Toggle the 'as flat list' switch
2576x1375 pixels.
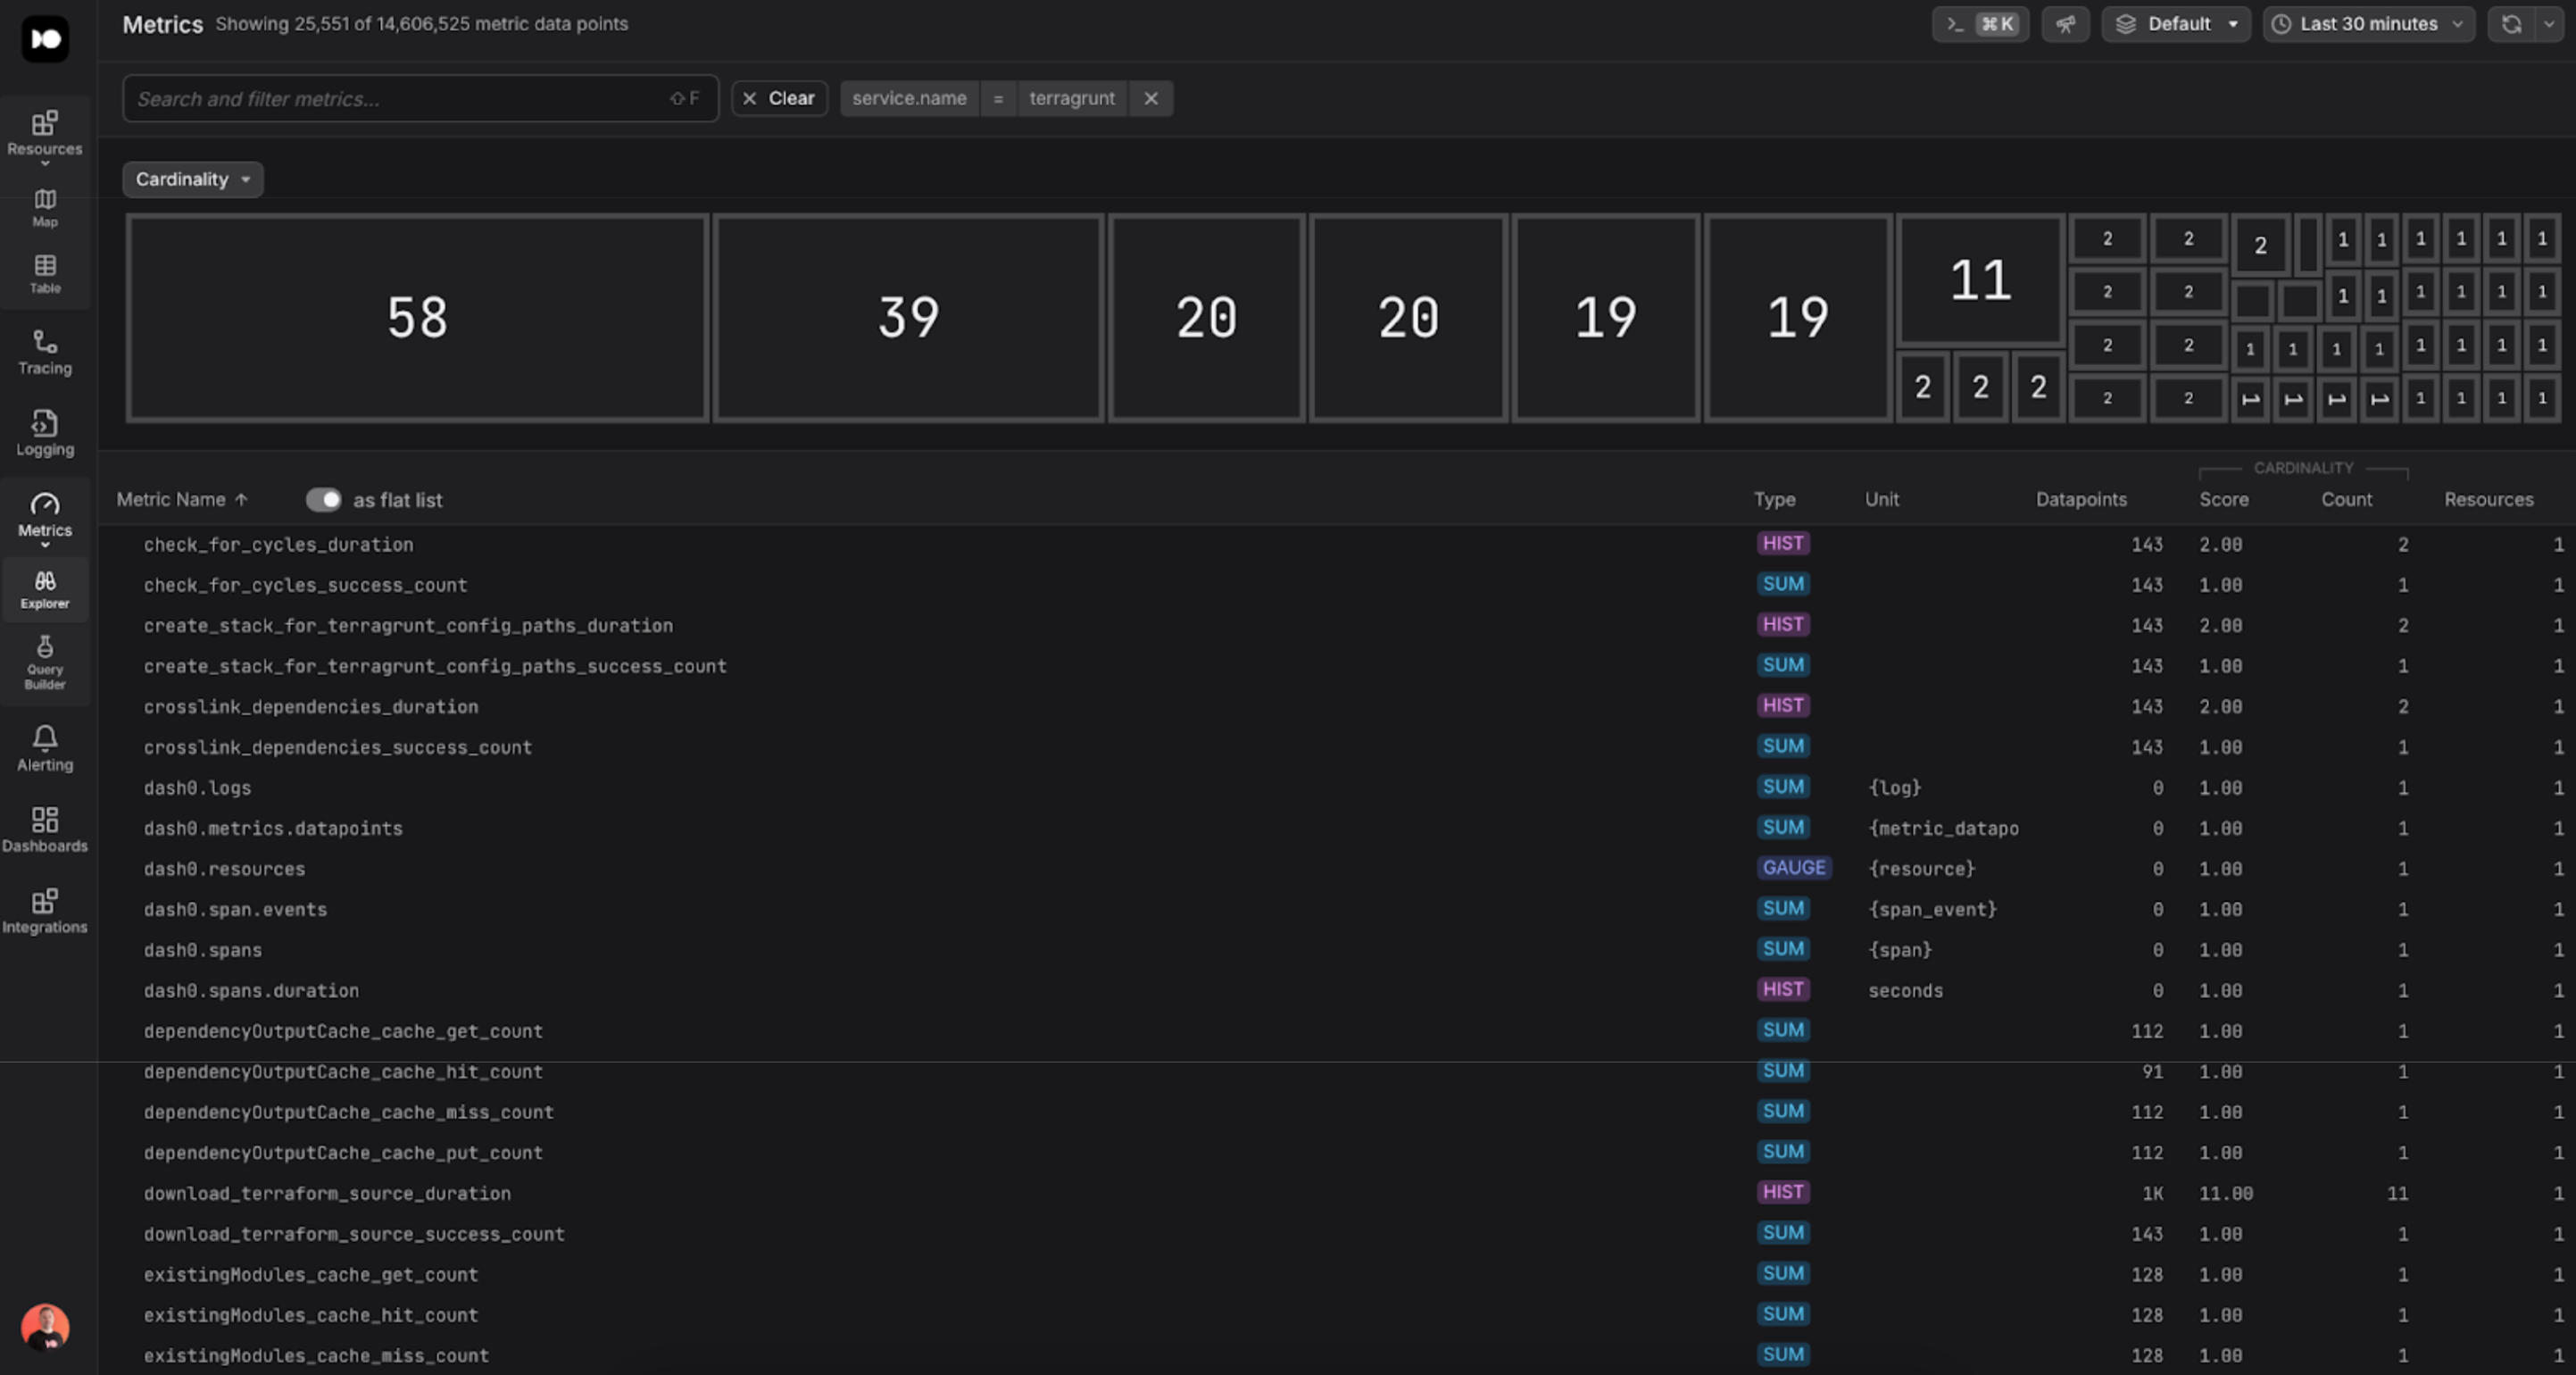pos(323,499)
